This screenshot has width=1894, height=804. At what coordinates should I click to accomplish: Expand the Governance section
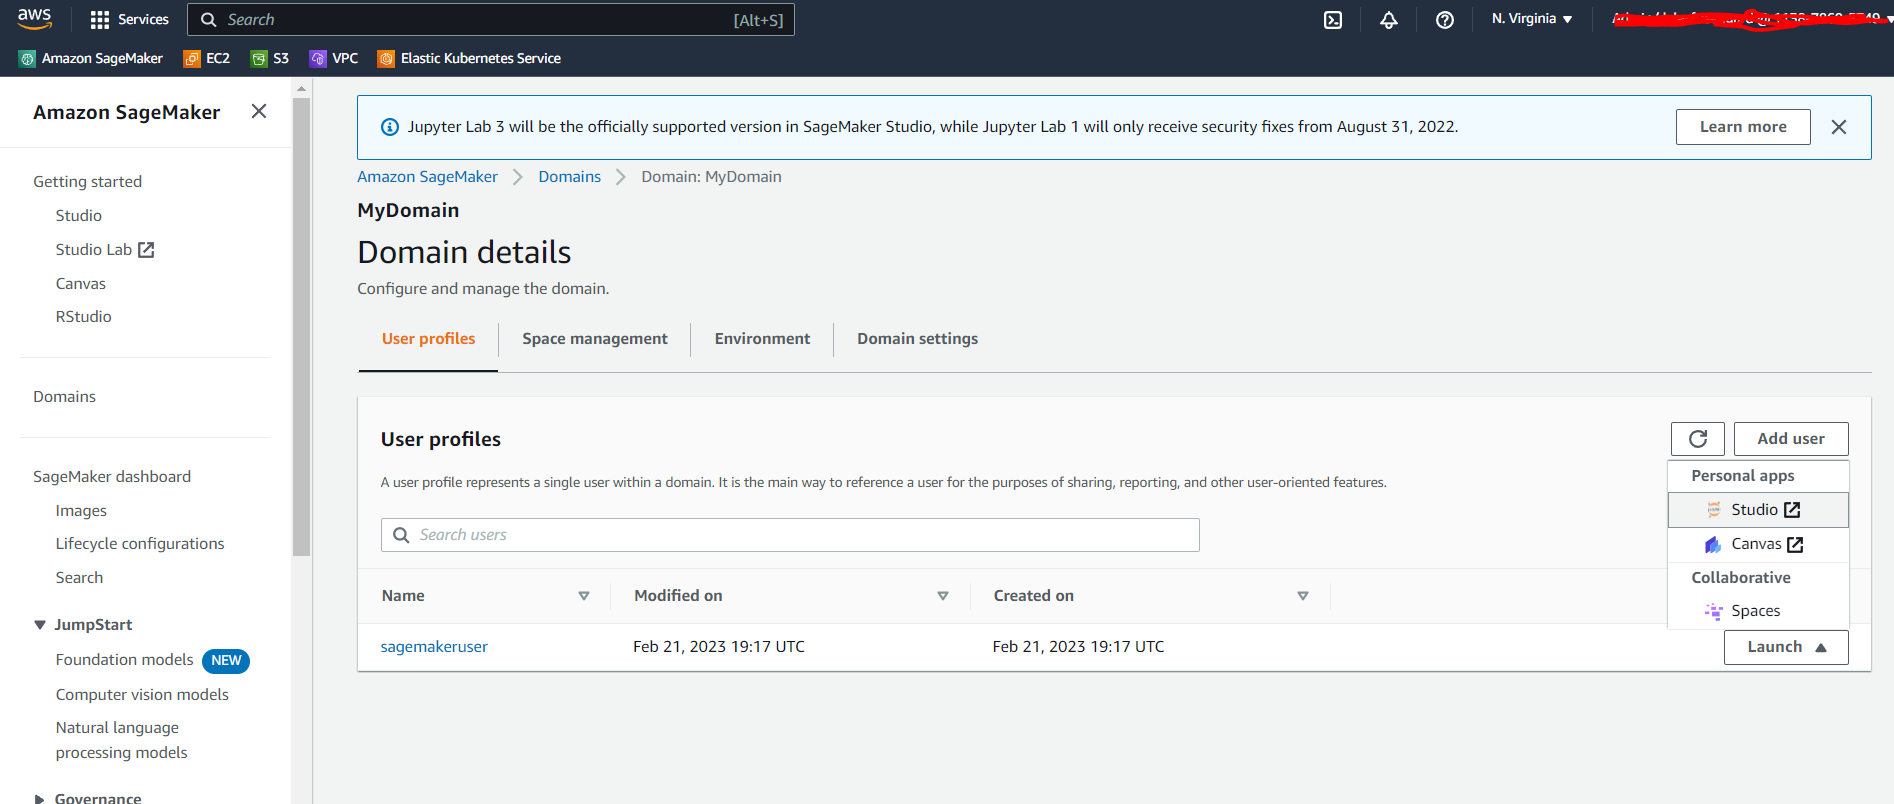click(40, 798)
